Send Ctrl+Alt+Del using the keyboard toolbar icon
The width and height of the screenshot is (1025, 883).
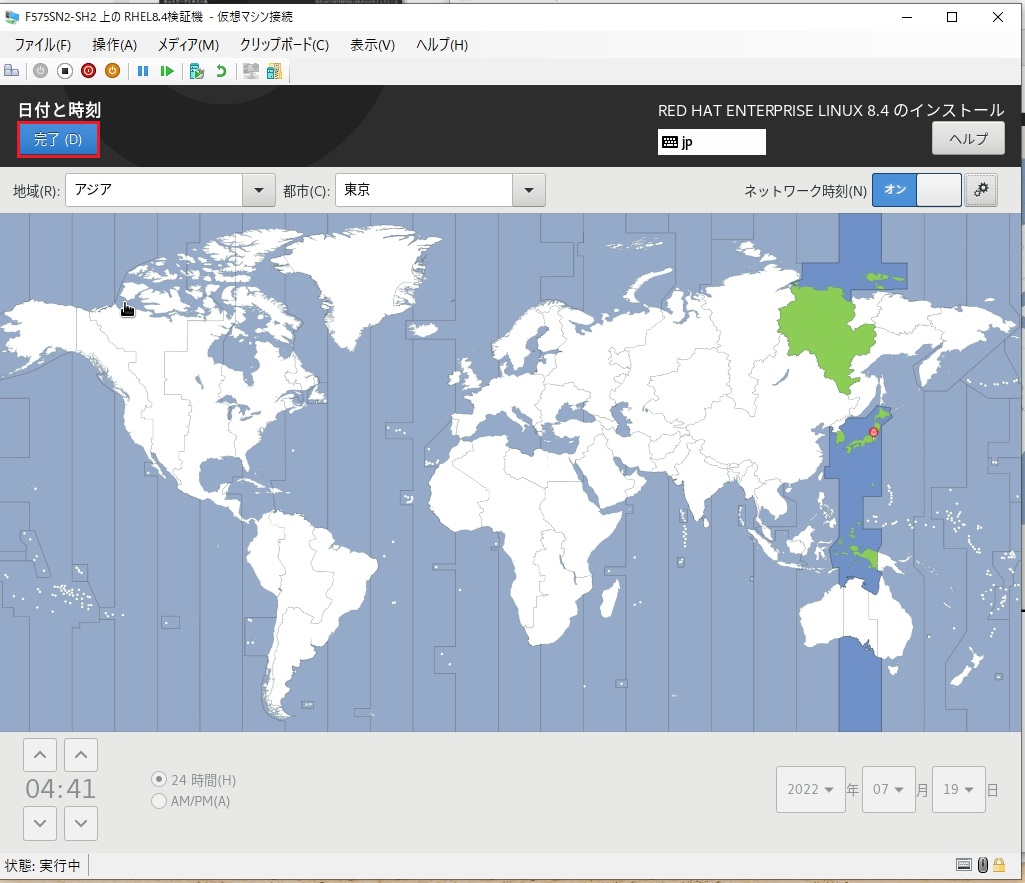click(x=12, y=71)
